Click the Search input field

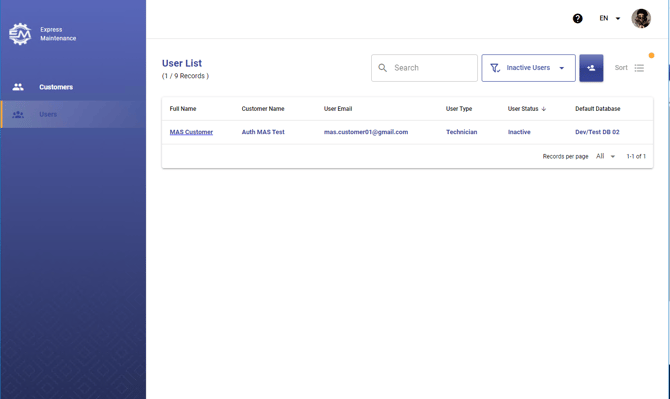click(x=424, y=68)
